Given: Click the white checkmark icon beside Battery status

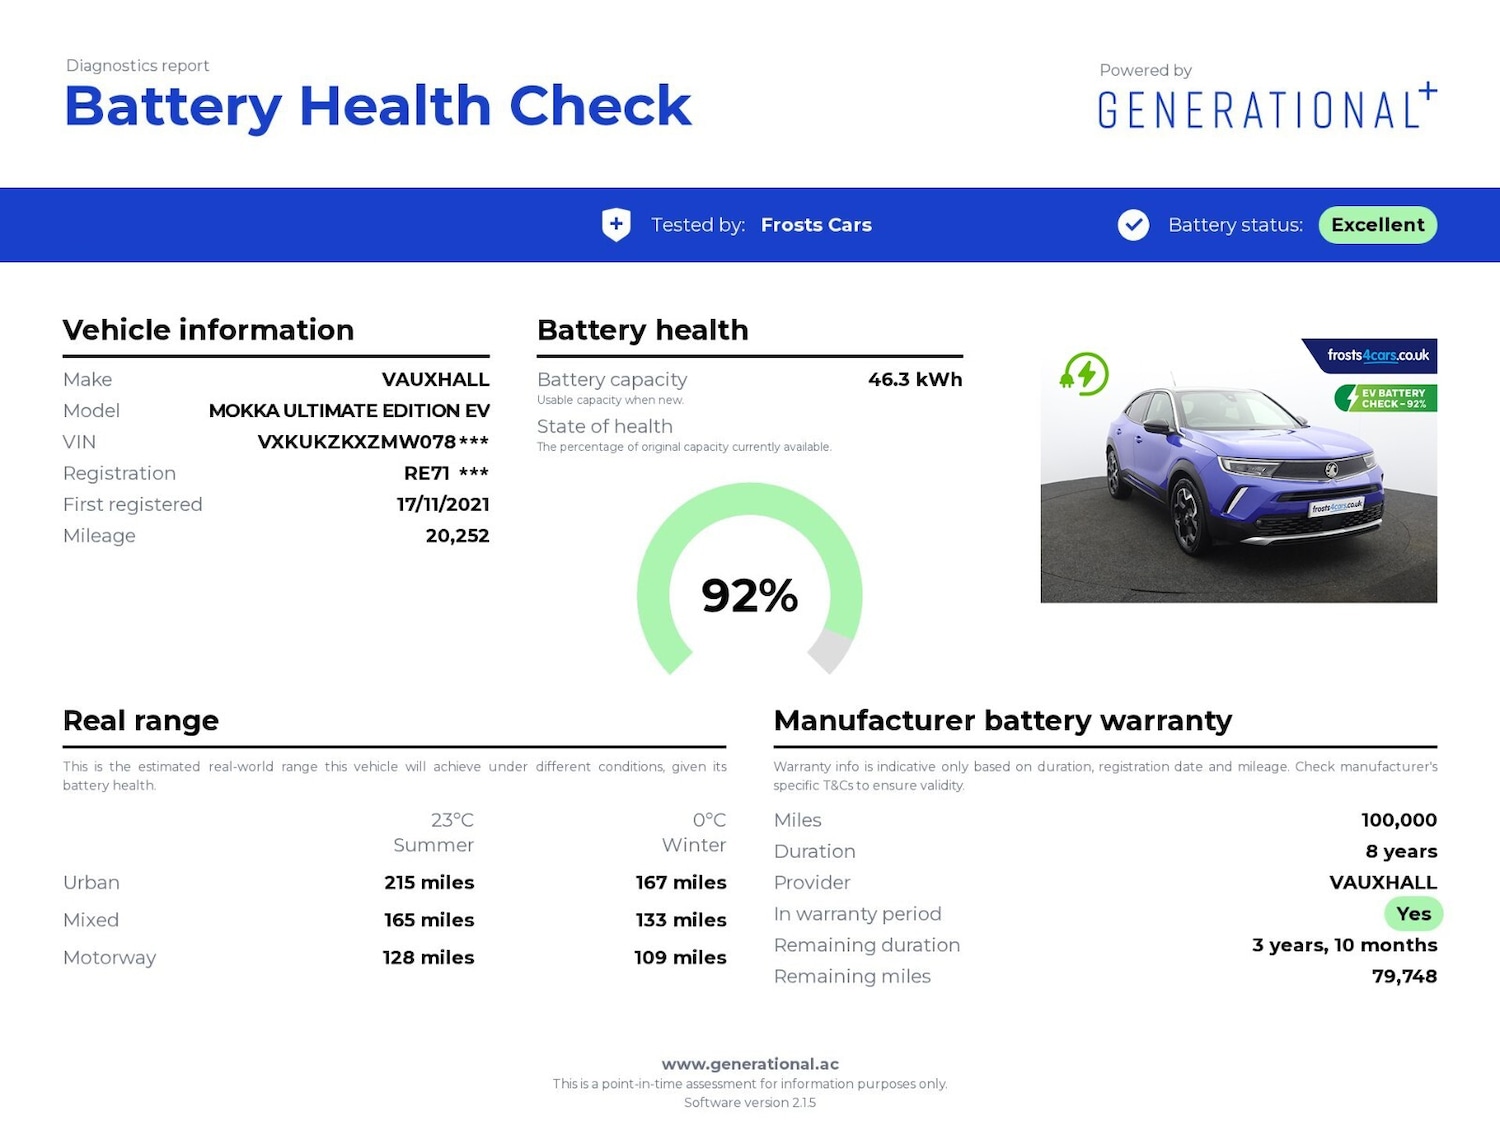Looking at the screenshot, I should (x=1133, y=225).
